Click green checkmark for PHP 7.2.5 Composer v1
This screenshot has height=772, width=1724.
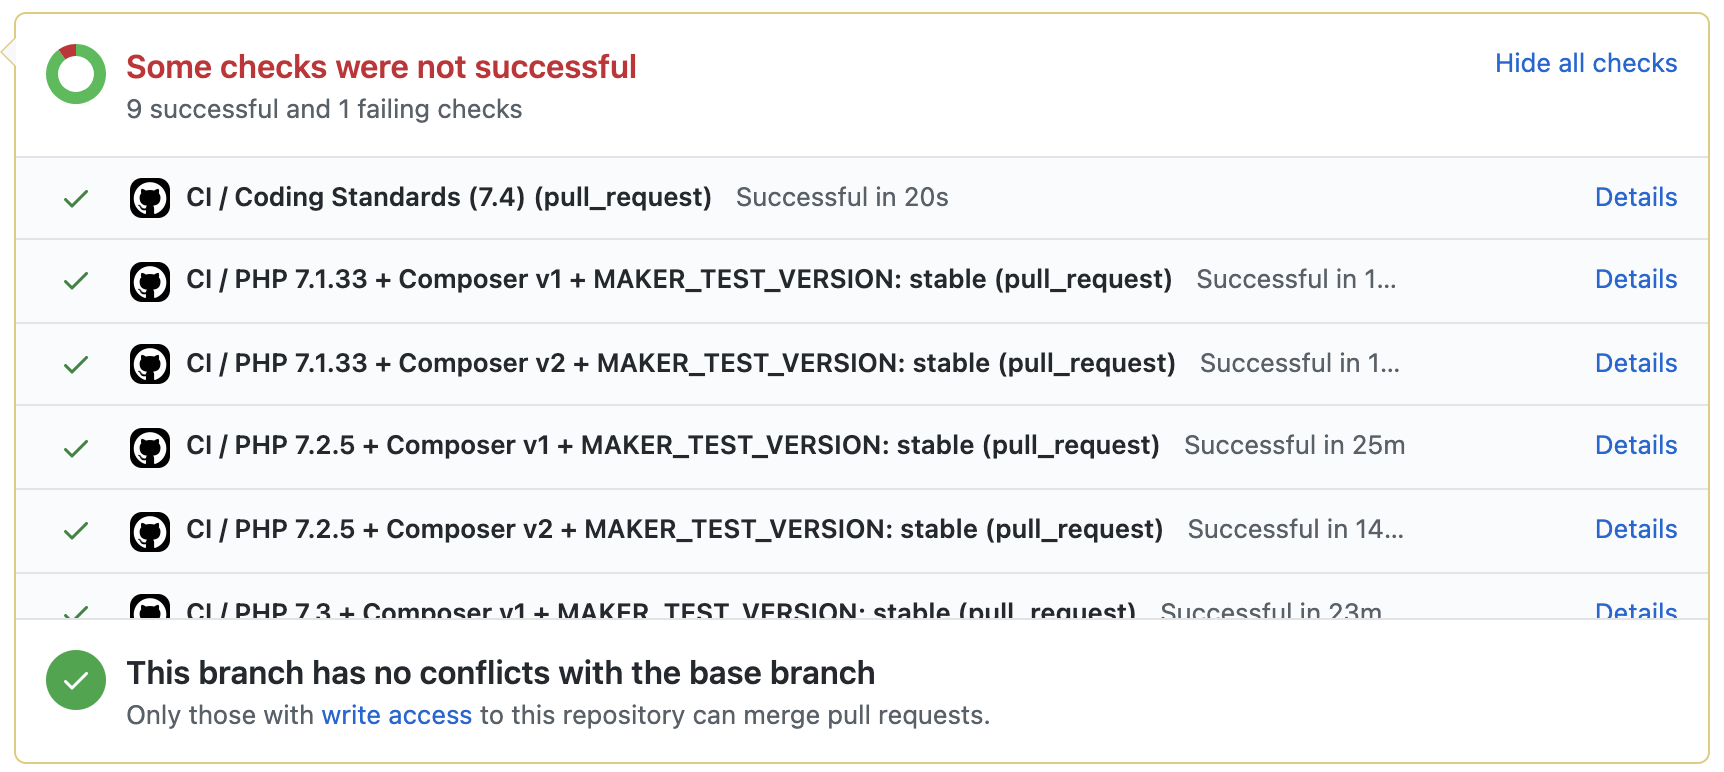point(76,447)
